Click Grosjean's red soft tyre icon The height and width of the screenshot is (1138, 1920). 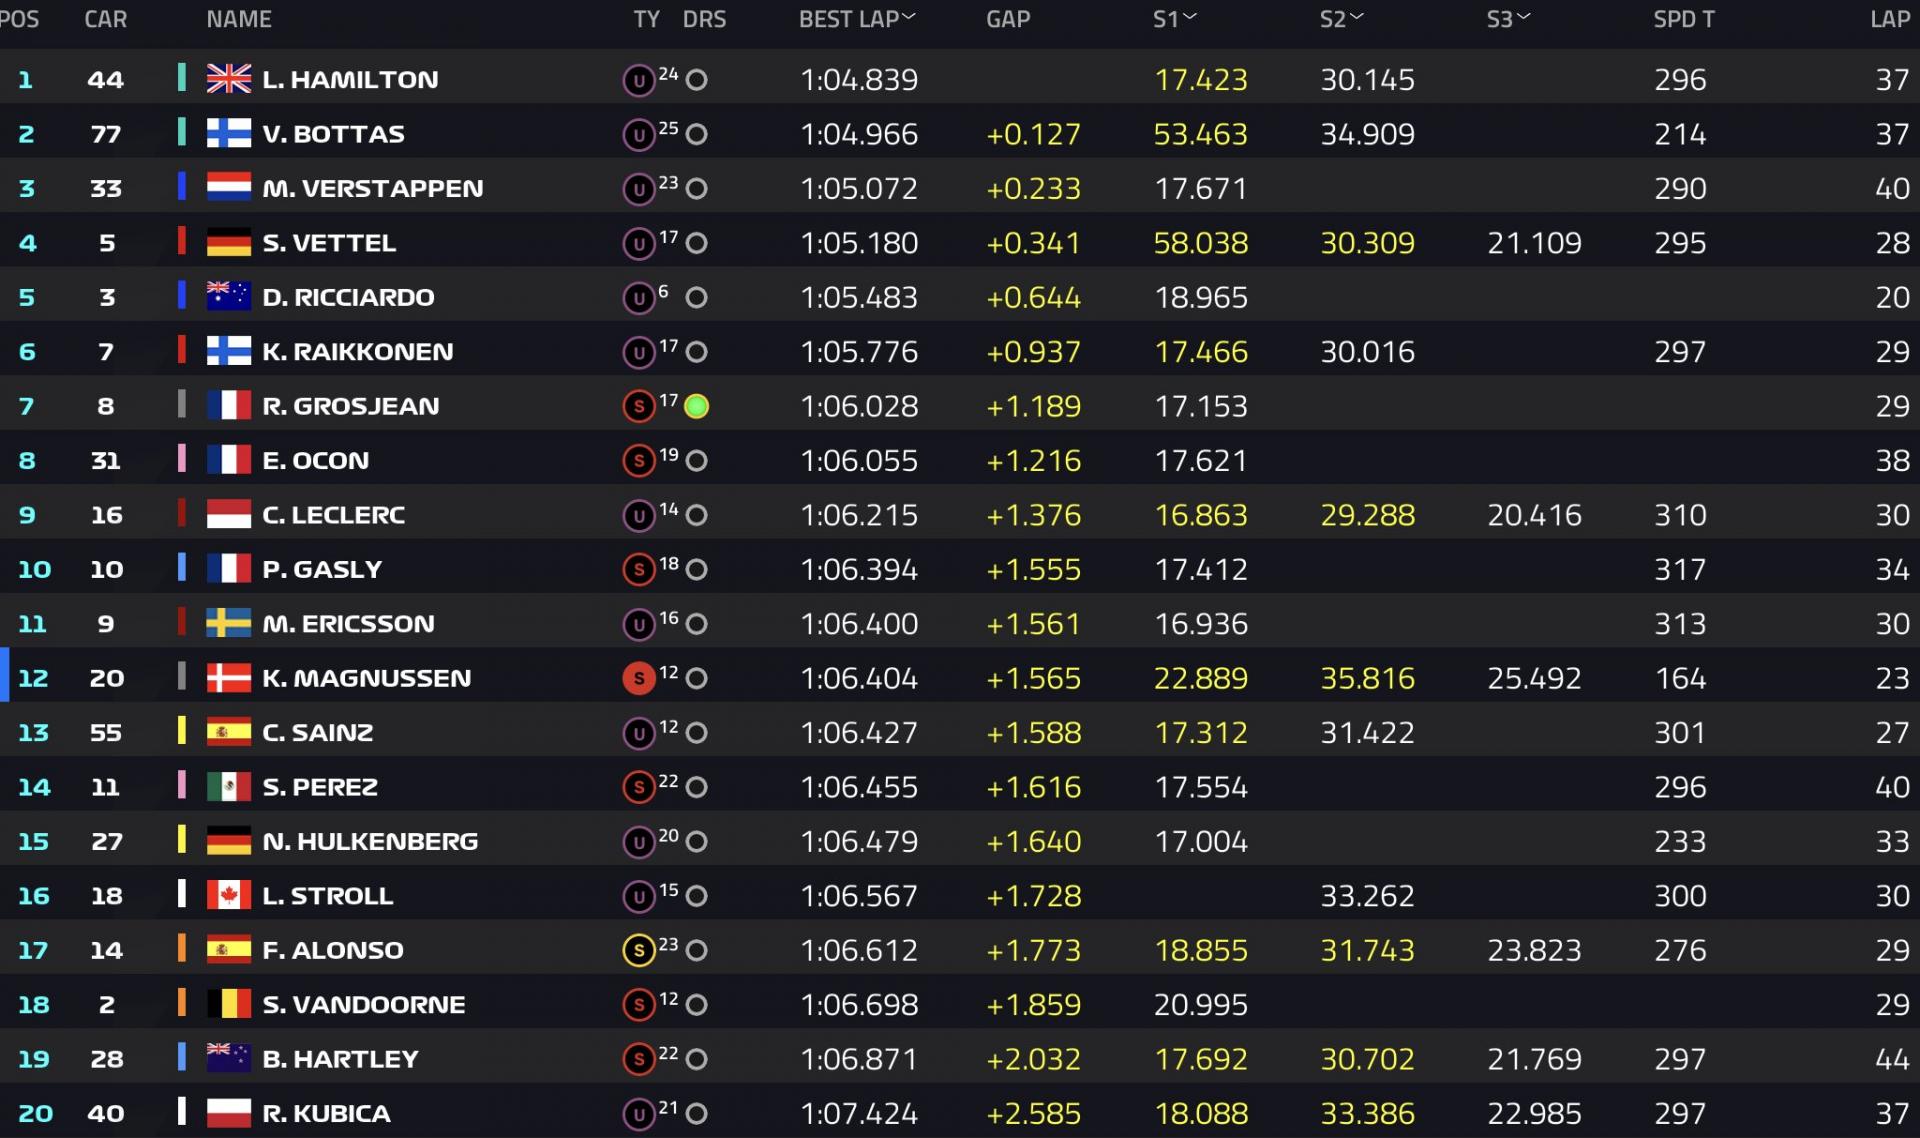point(638,406)
